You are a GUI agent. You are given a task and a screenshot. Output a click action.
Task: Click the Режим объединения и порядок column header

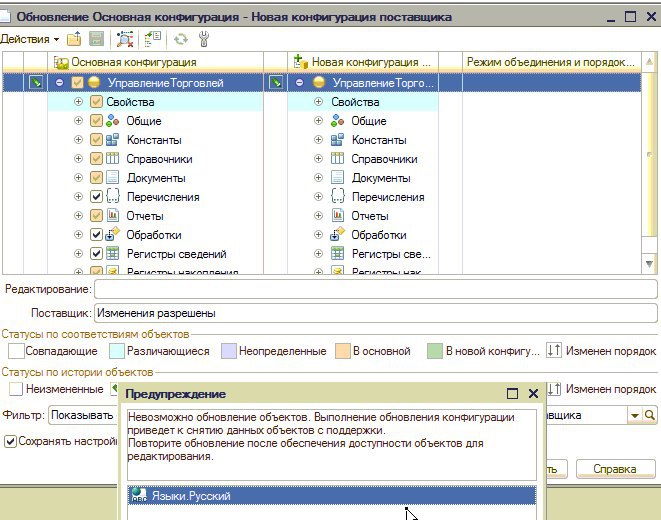[552, 62]
